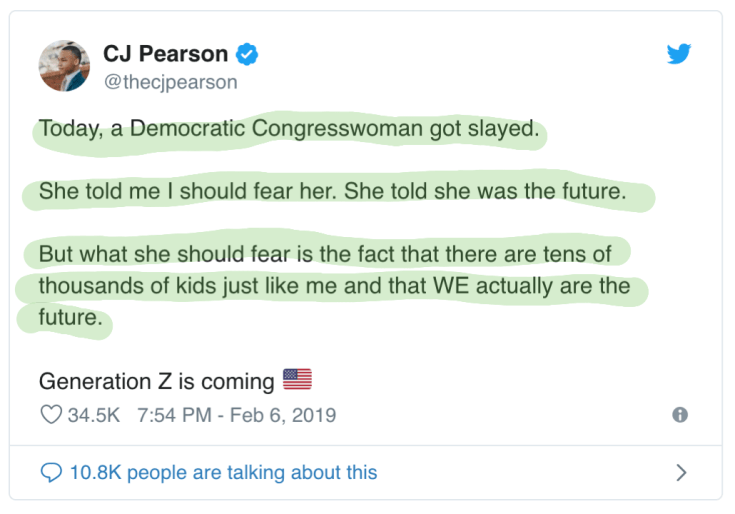
Task: Click the "Generation Z is coming" text
Action: pyautogui.click(x=156, y=381)
